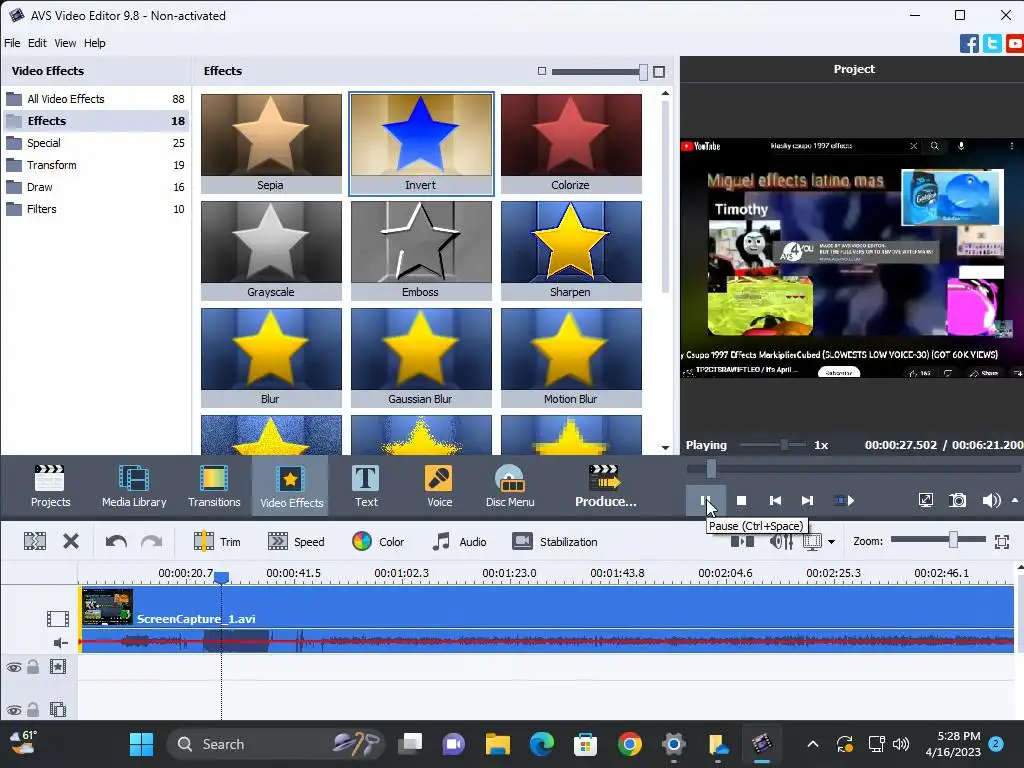Open the File menu
Viewport: 1024px width, 768px height.
tap(12, 43)
